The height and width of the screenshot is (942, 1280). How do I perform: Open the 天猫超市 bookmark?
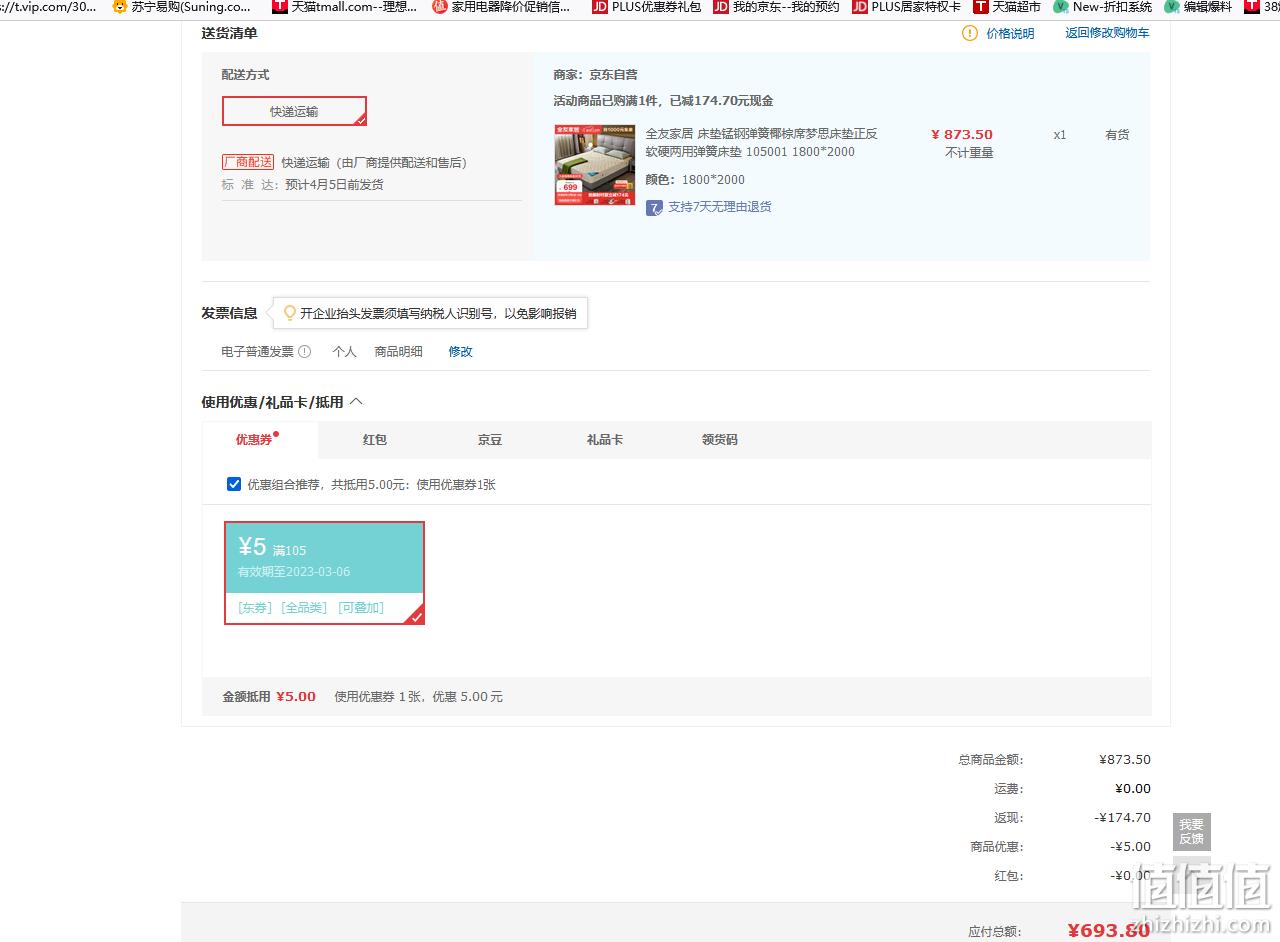coord(1007,7)
